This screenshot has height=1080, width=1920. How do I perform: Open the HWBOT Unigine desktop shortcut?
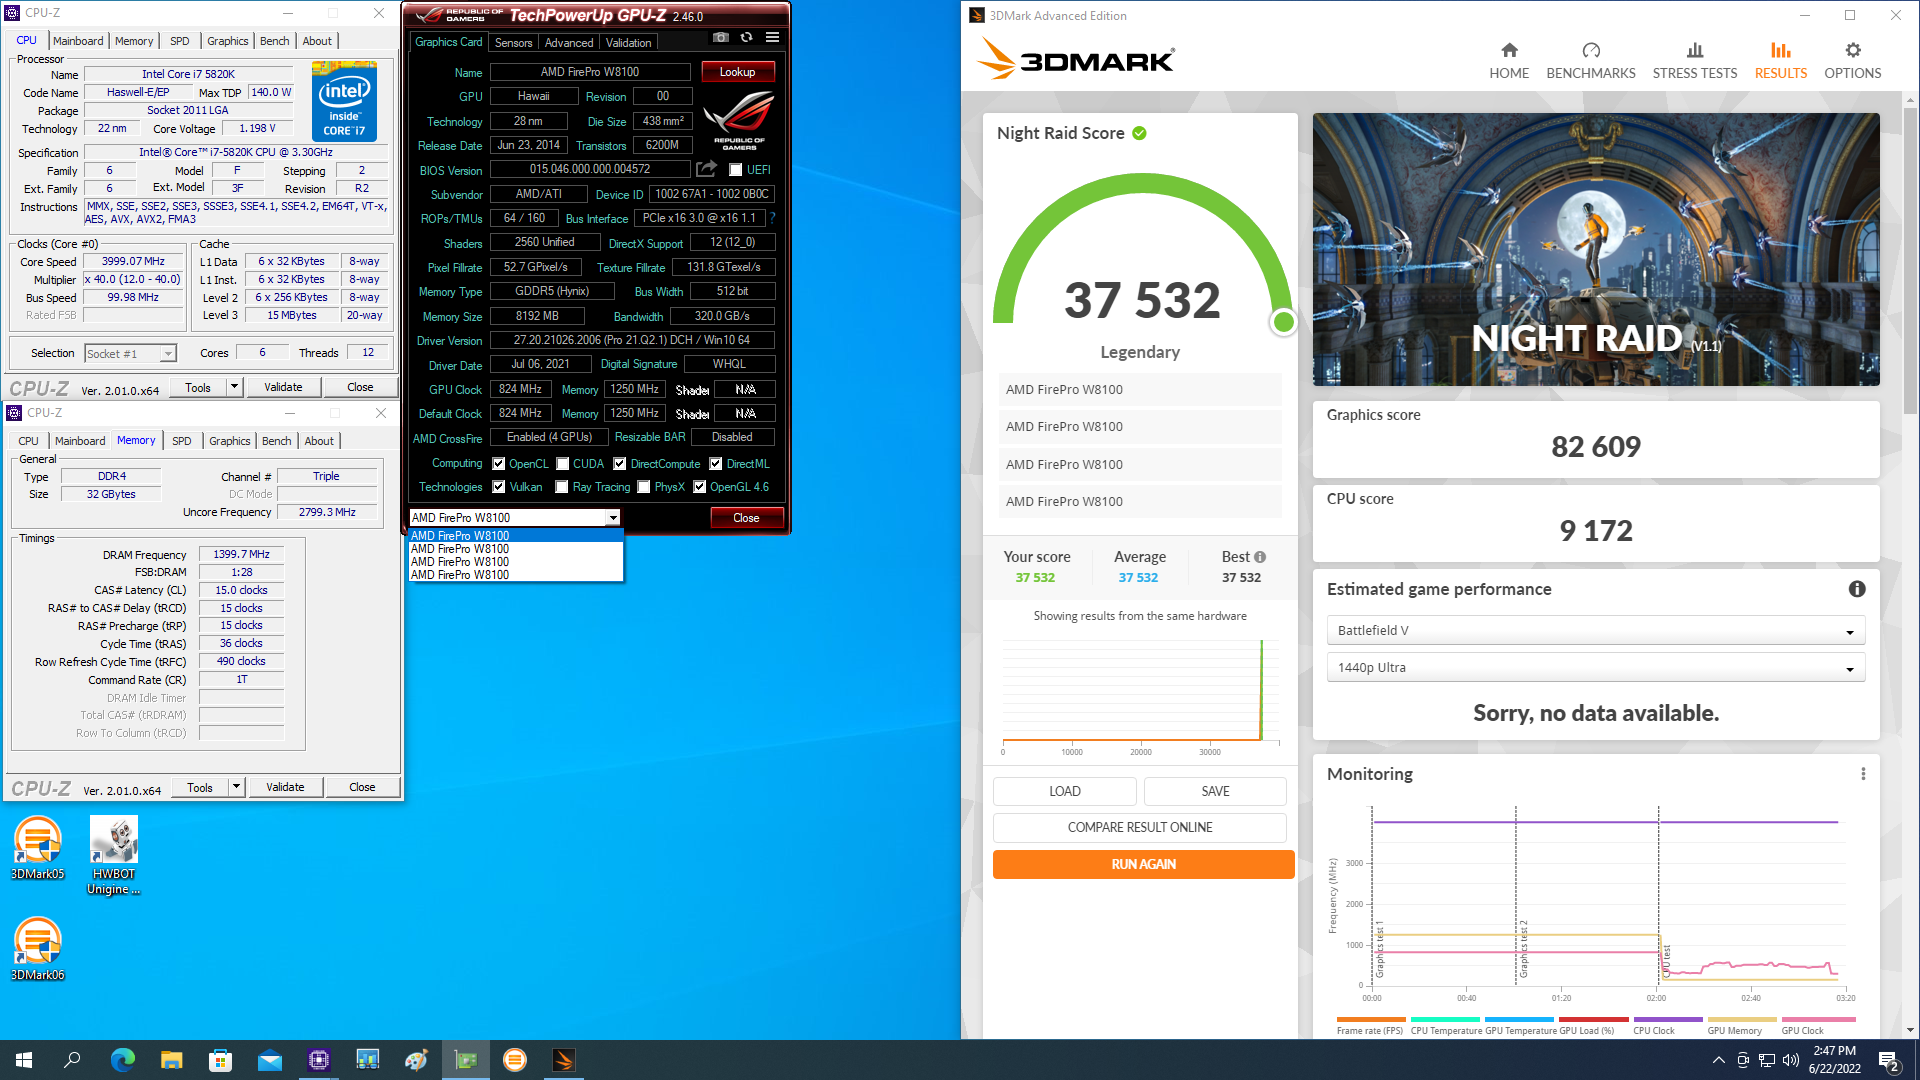coord(114,855)
